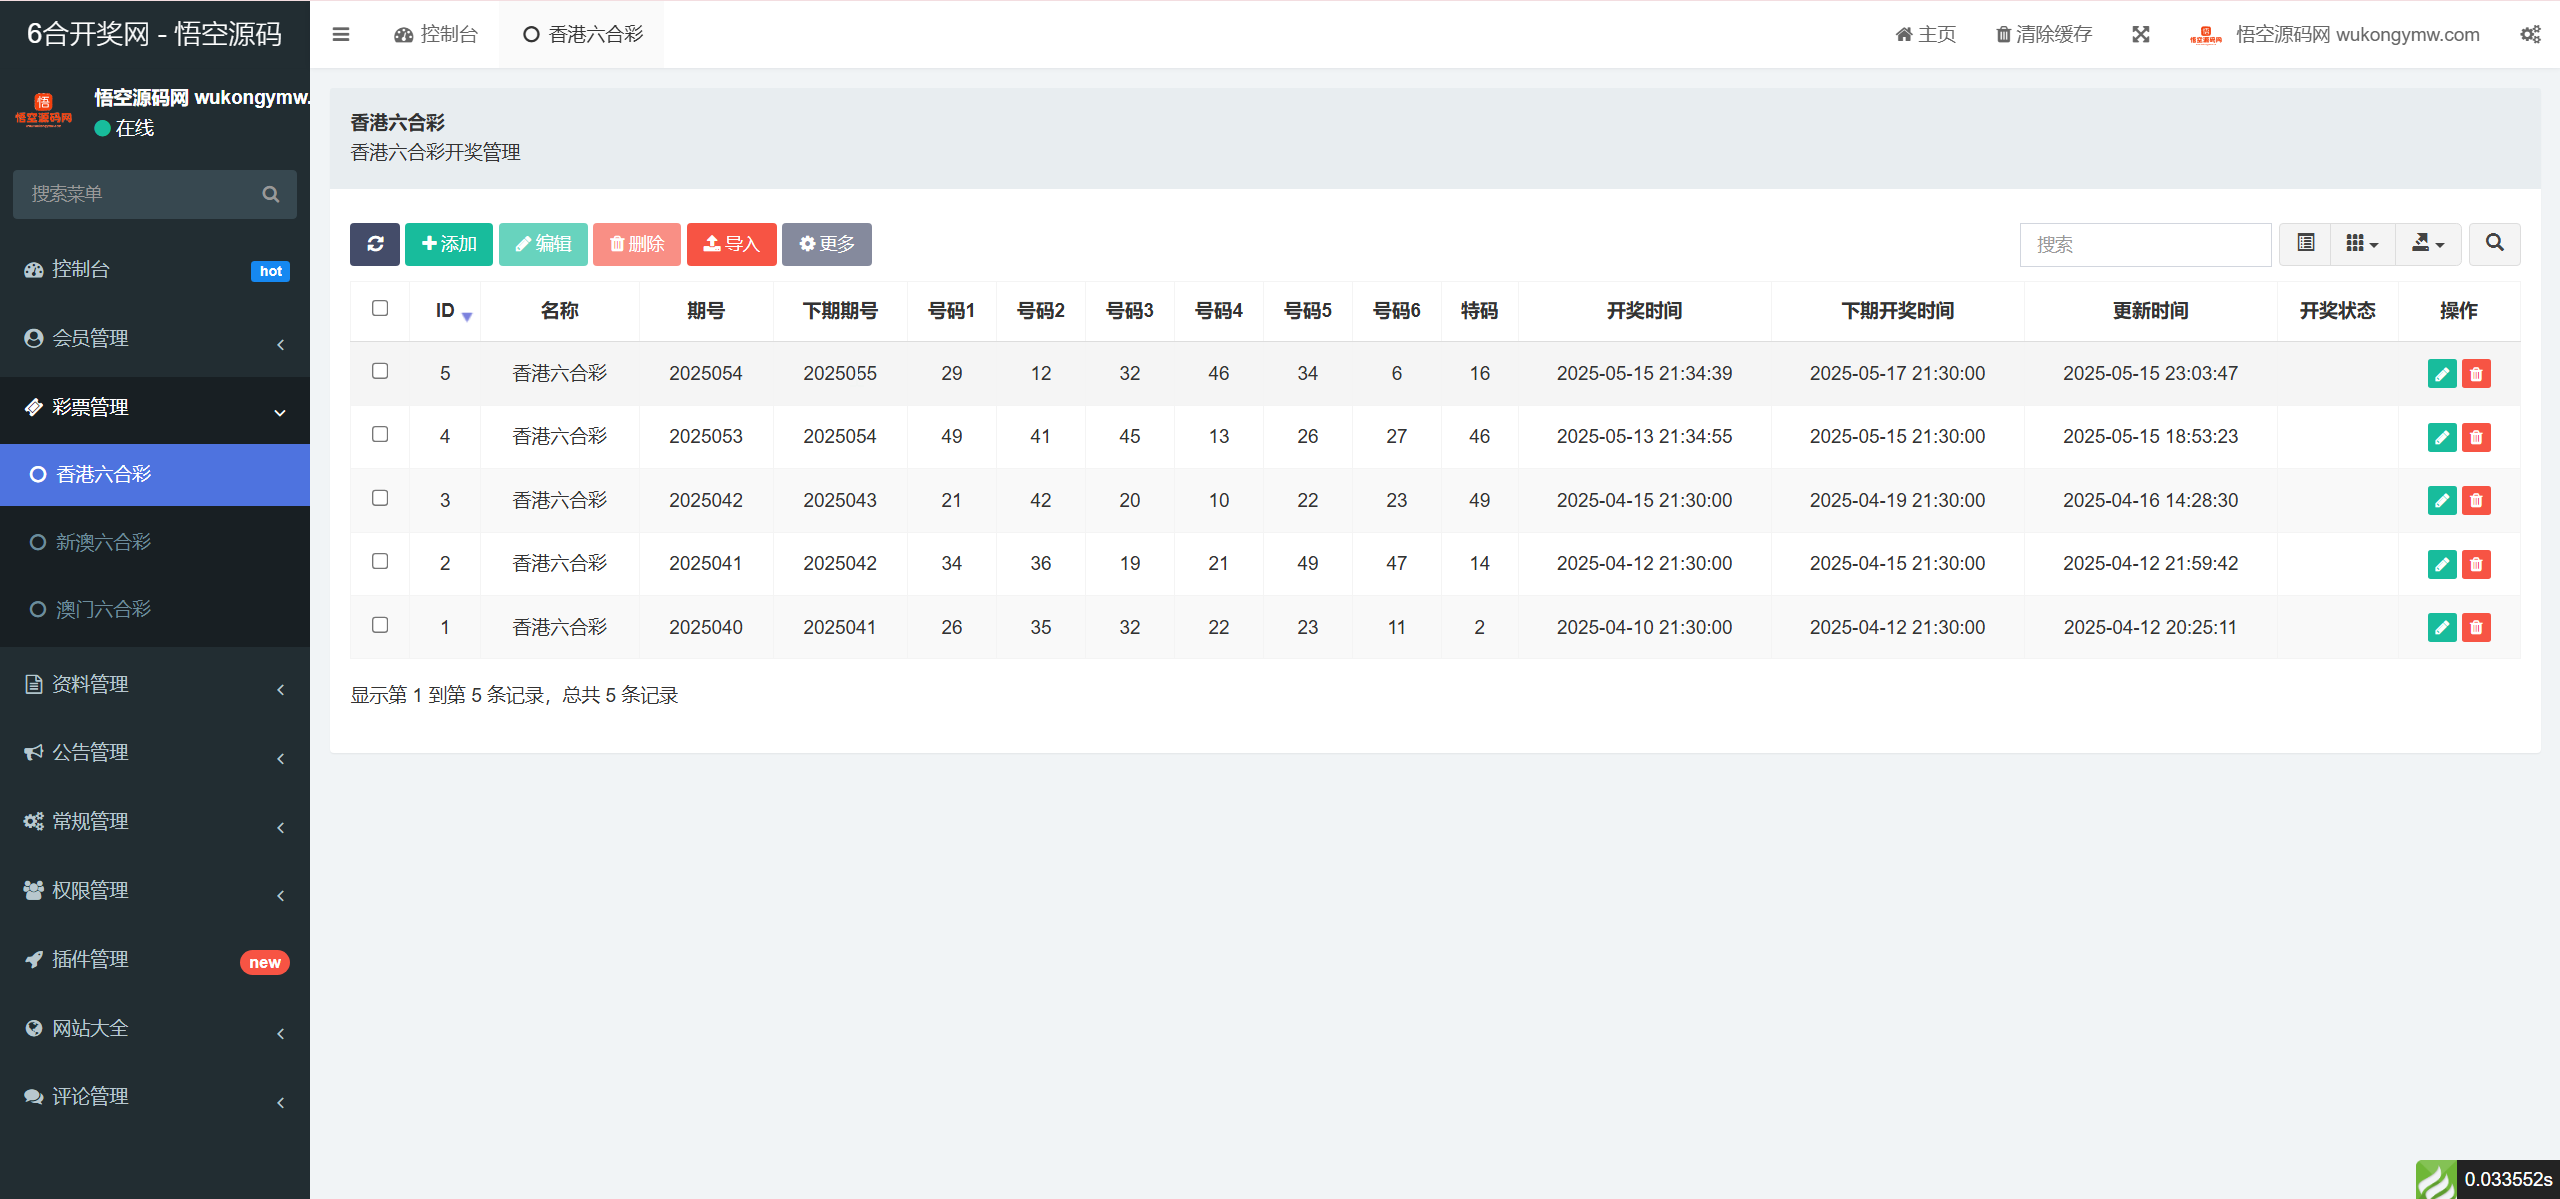Click the 导入 import button

click(x=731, y=244)
